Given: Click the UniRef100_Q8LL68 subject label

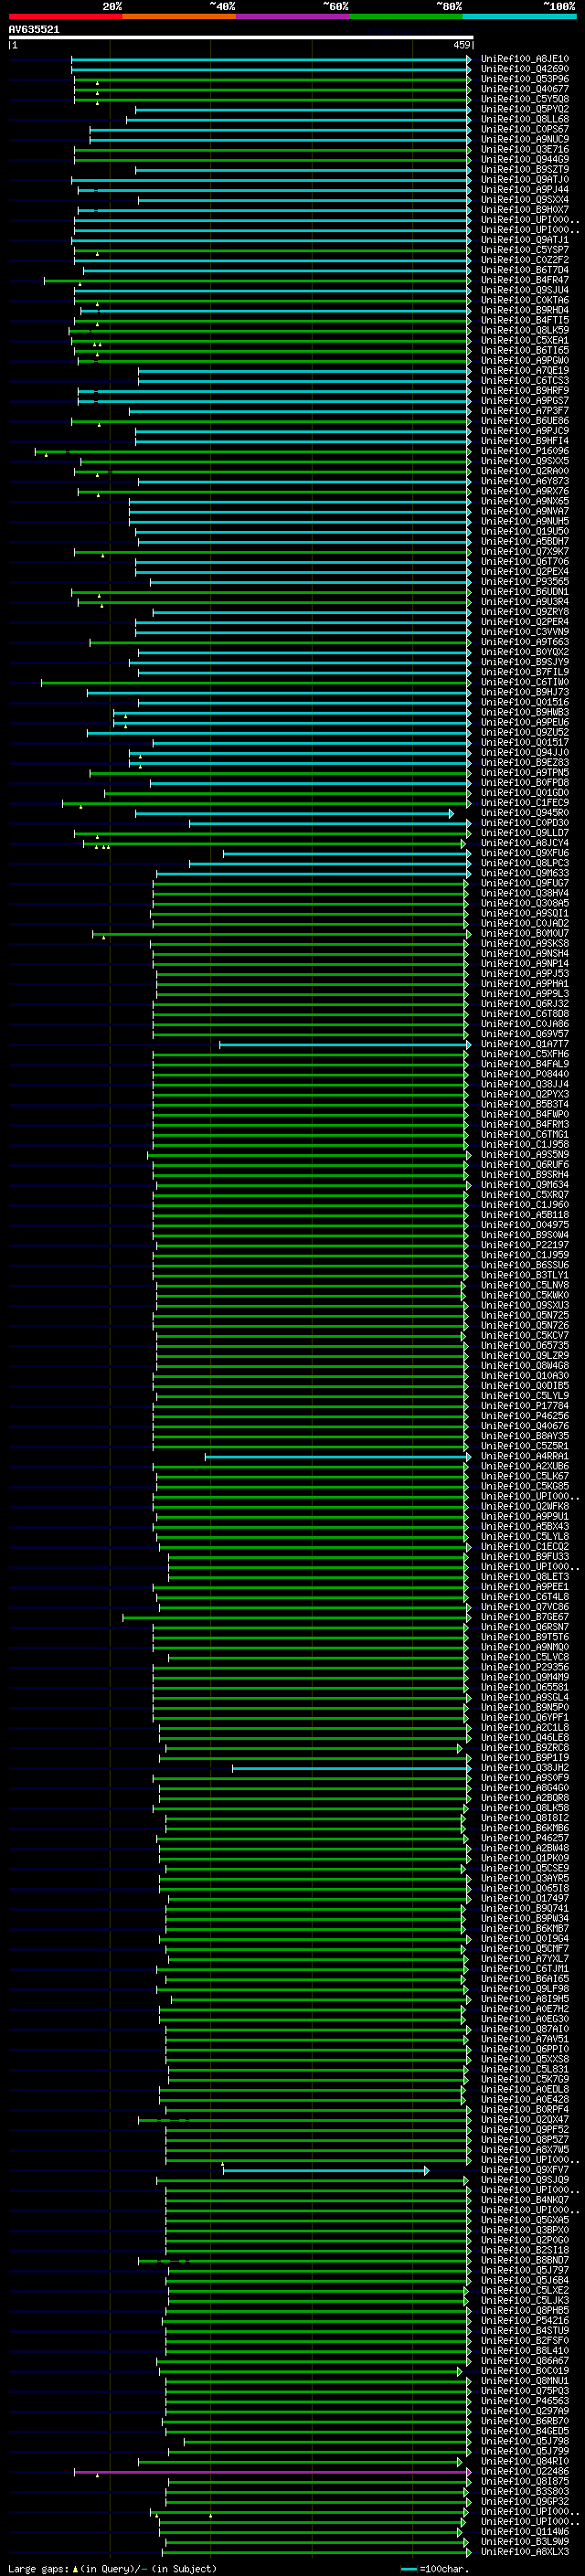Looking at the screenshot, I should pos(524,119).
